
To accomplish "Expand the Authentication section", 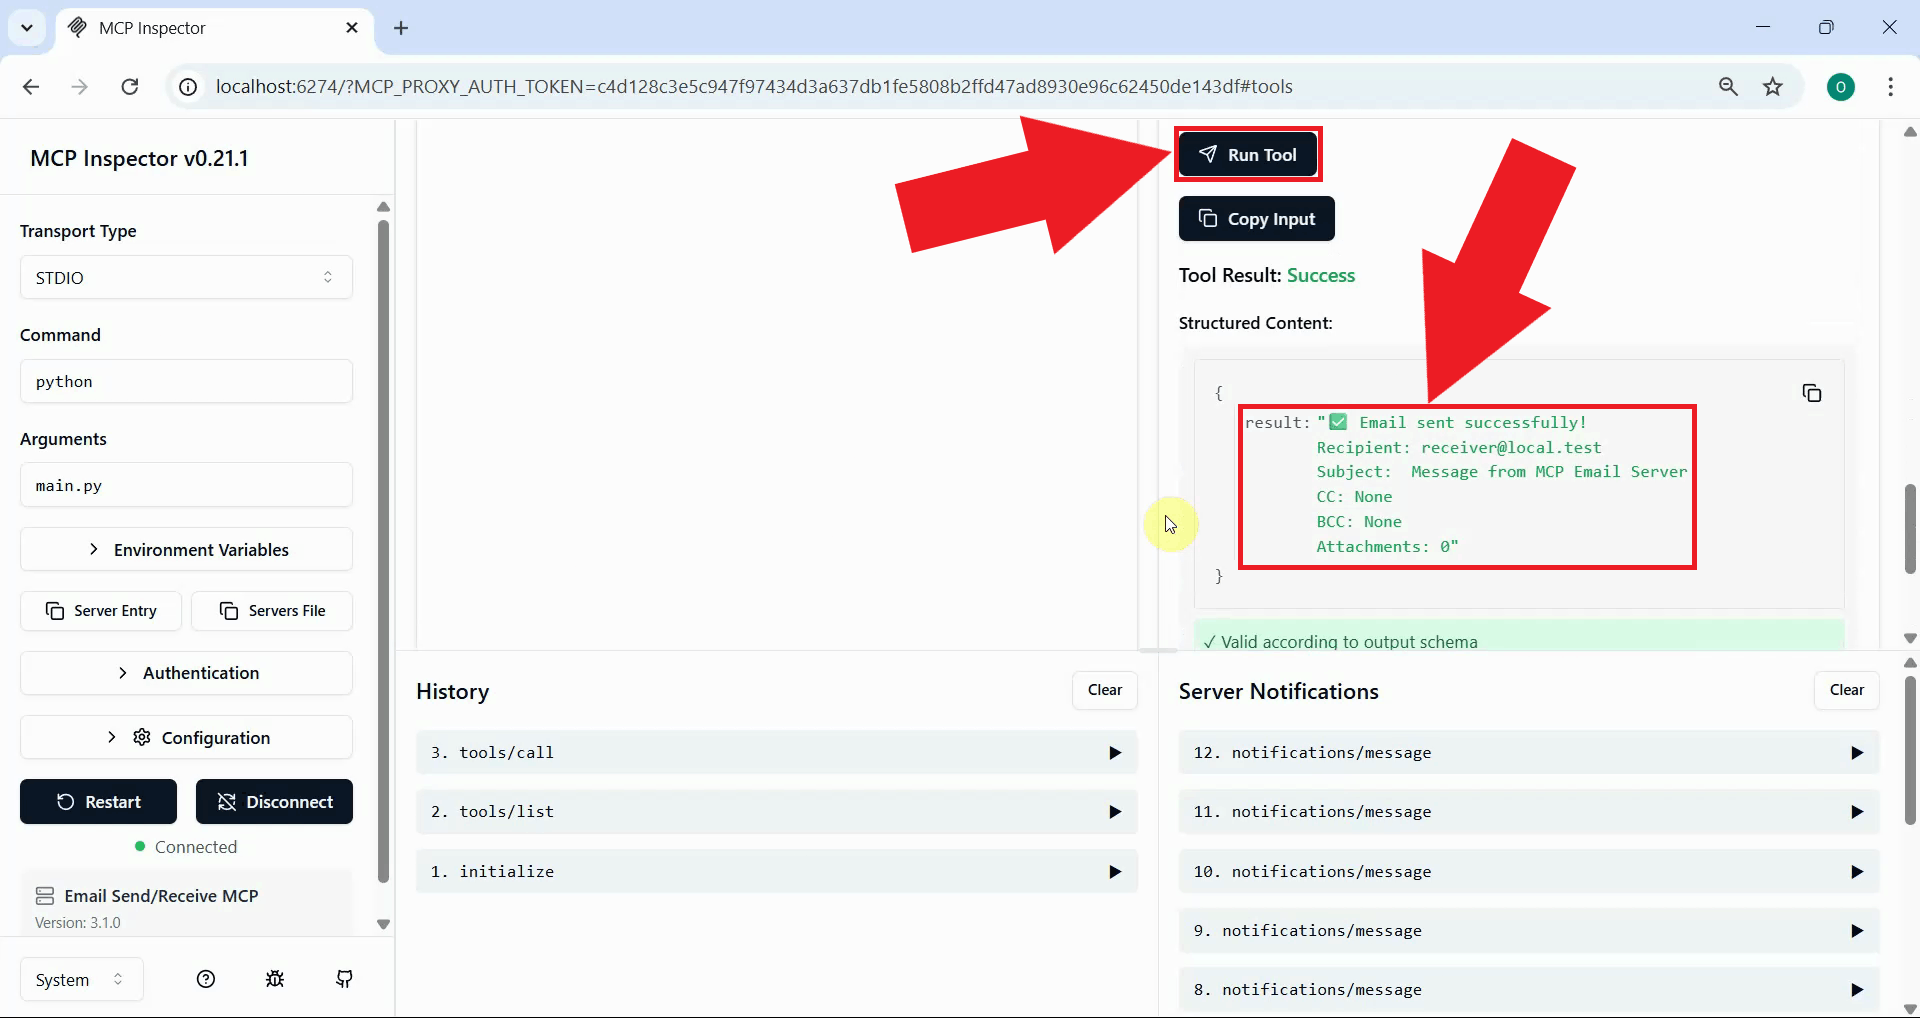I will pos(186,672).
